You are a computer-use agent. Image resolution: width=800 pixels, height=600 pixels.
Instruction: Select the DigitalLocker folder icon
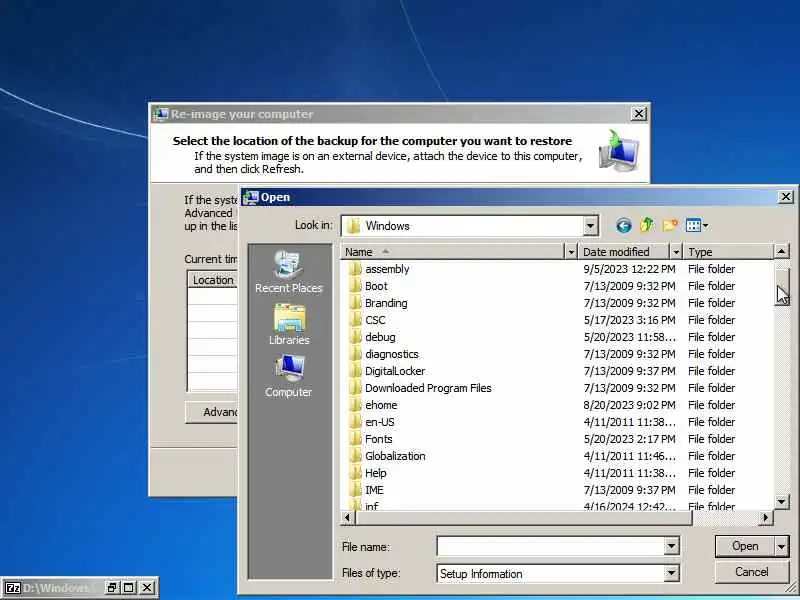[x=355, y=371]
